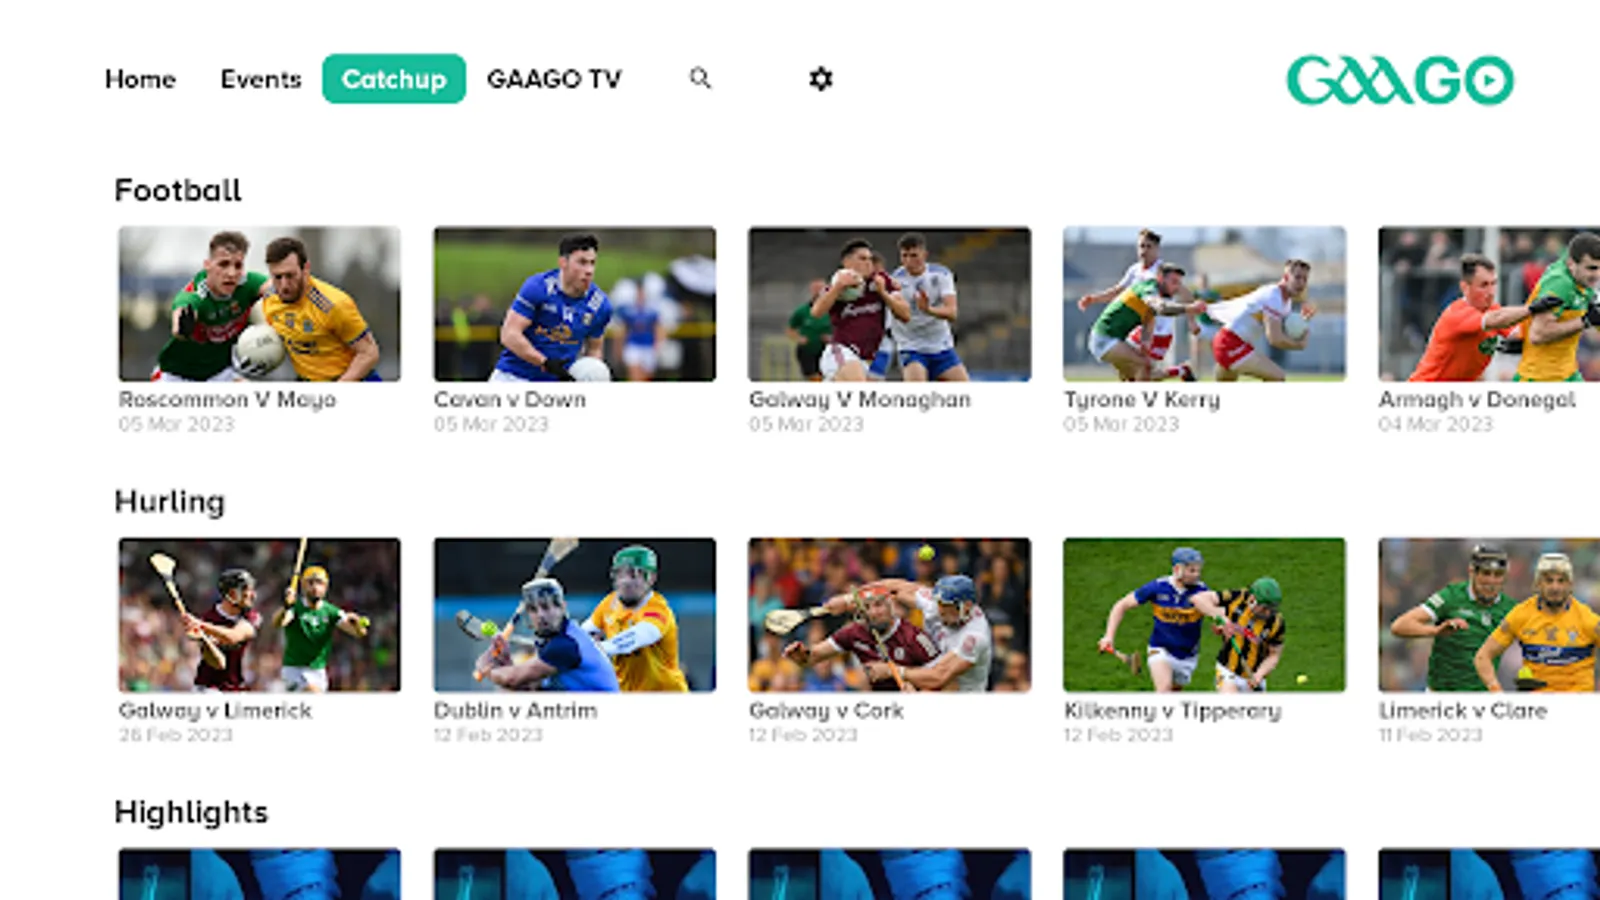
Task: Click the Tyrone V Kerry title text
Action: tap(1142, 400)
